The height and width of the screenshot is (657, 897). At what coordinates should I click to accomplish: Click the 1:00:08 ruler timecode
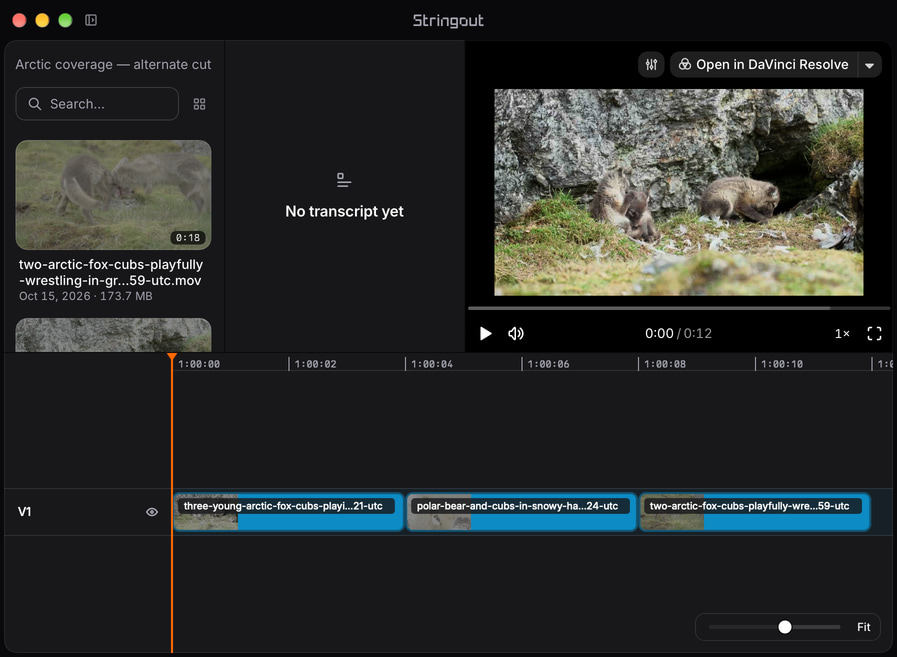[x=664, y=364]
